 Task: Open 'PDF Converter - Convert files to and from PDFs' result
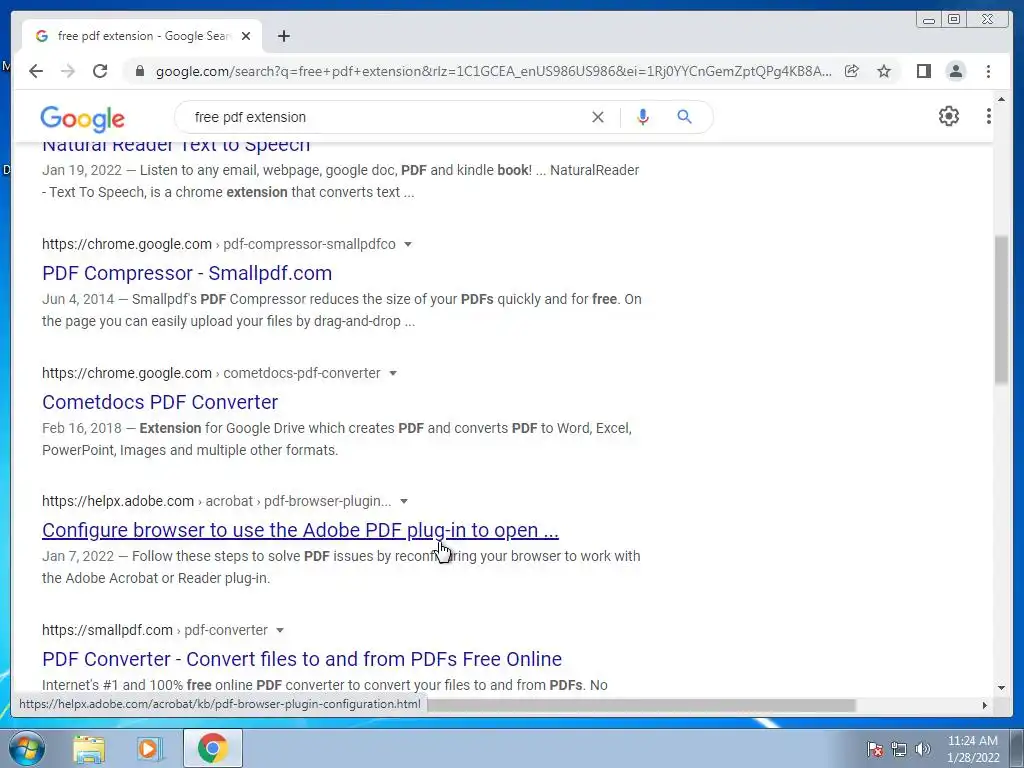pyautogui.click(x=302, y=659)
